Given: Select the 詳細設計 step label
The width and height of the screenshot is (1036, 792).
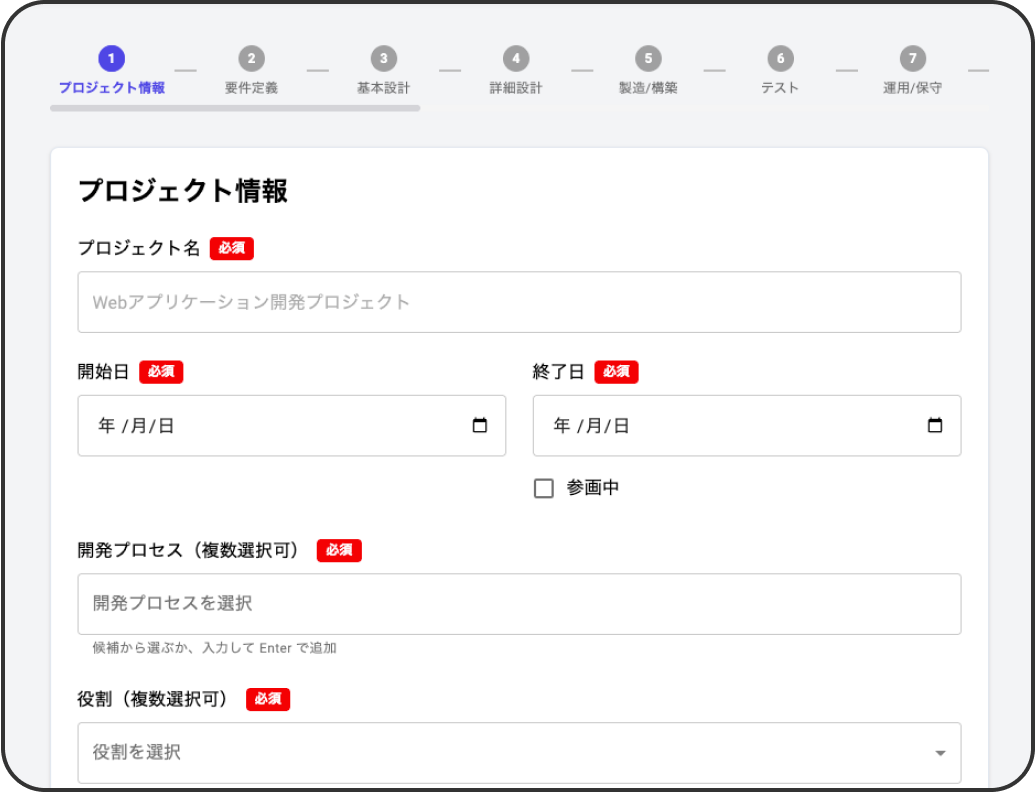Looking at the screenshot, I should coord(515,88).
